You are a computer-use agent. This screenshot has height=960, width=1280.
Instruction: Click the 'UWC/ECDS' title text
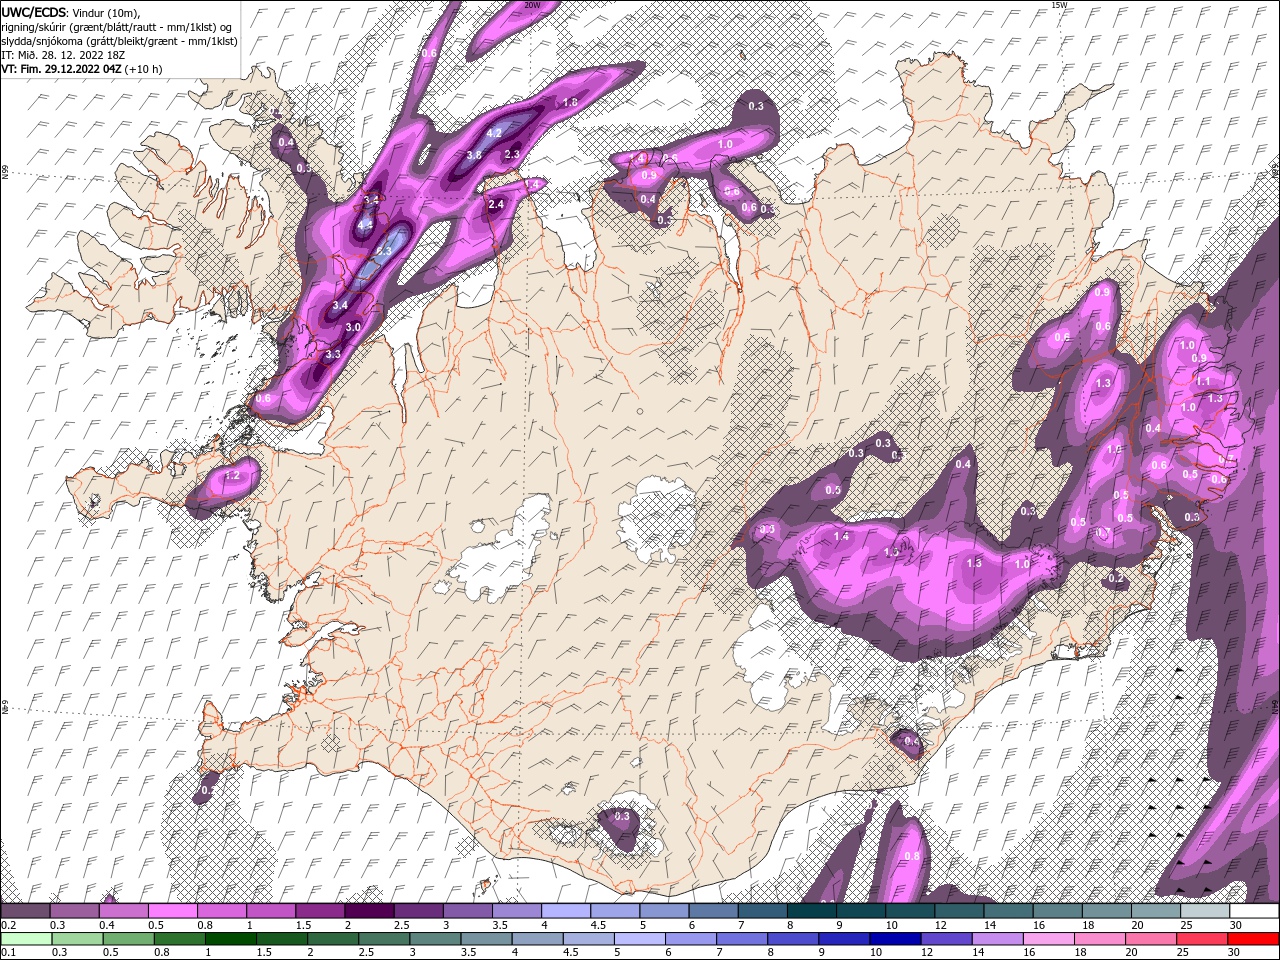[x=35, y=11]
